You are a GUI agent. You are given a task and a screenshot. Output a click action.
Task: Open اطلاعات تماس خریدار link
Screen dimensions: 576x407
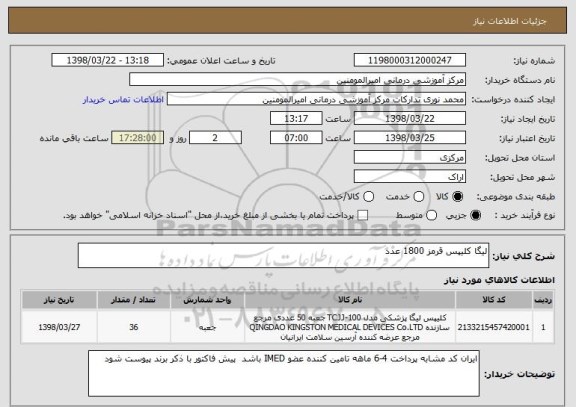[x=123, y=100]
